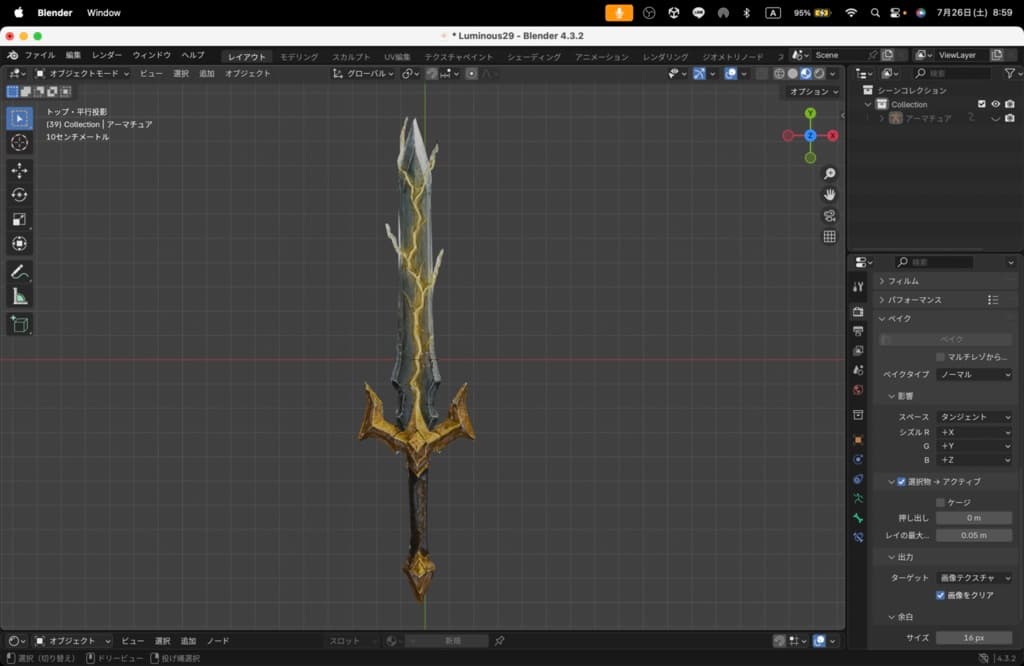The height and width of the screenshot is (666, 1024).
Task: Disable the 画像をクリア checkbox
Action: click(941, 595)
